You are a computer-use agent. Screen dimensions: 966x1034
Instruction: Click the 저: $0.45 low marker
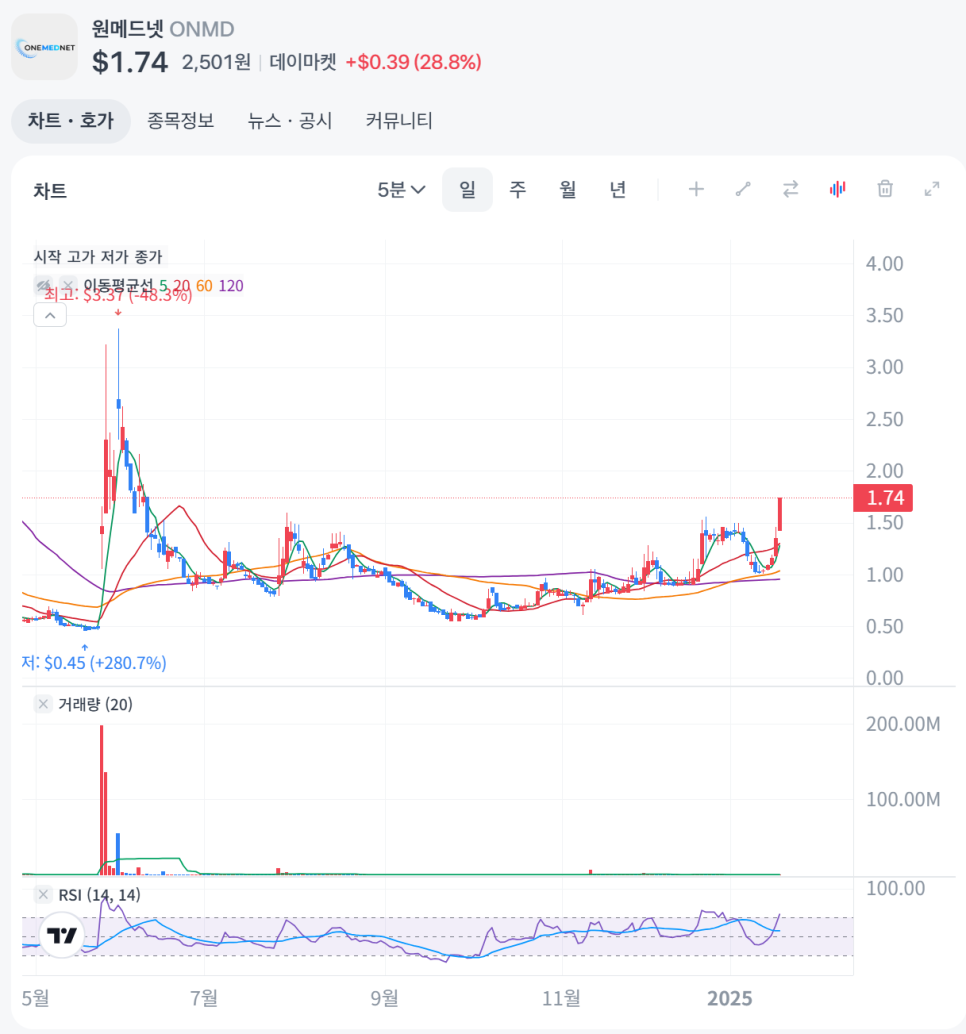pos(94,663)
